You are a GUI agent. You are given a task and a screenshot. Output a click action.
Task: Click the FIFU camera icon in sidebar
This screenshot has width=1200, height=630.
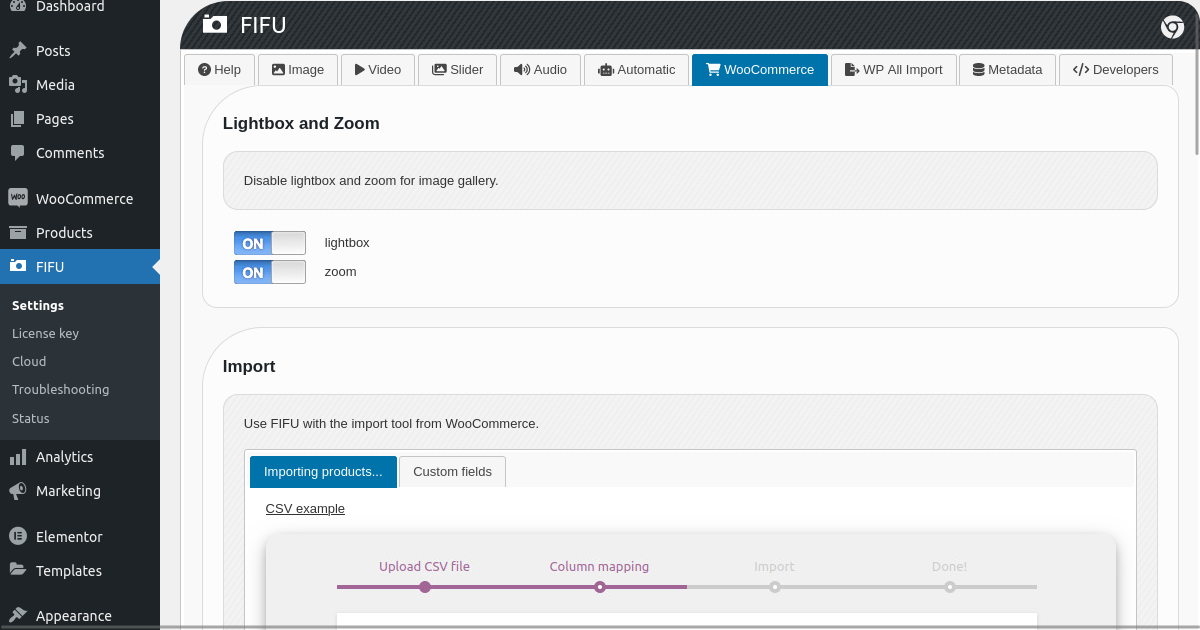(x=18, y=266)
